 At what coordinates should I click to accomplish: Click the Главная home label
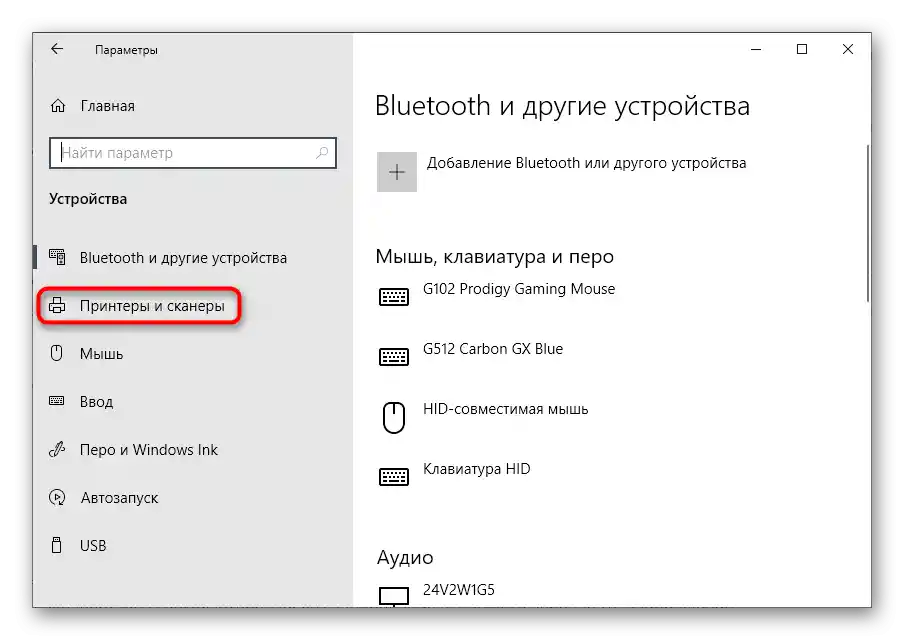(x=108, y=106)
